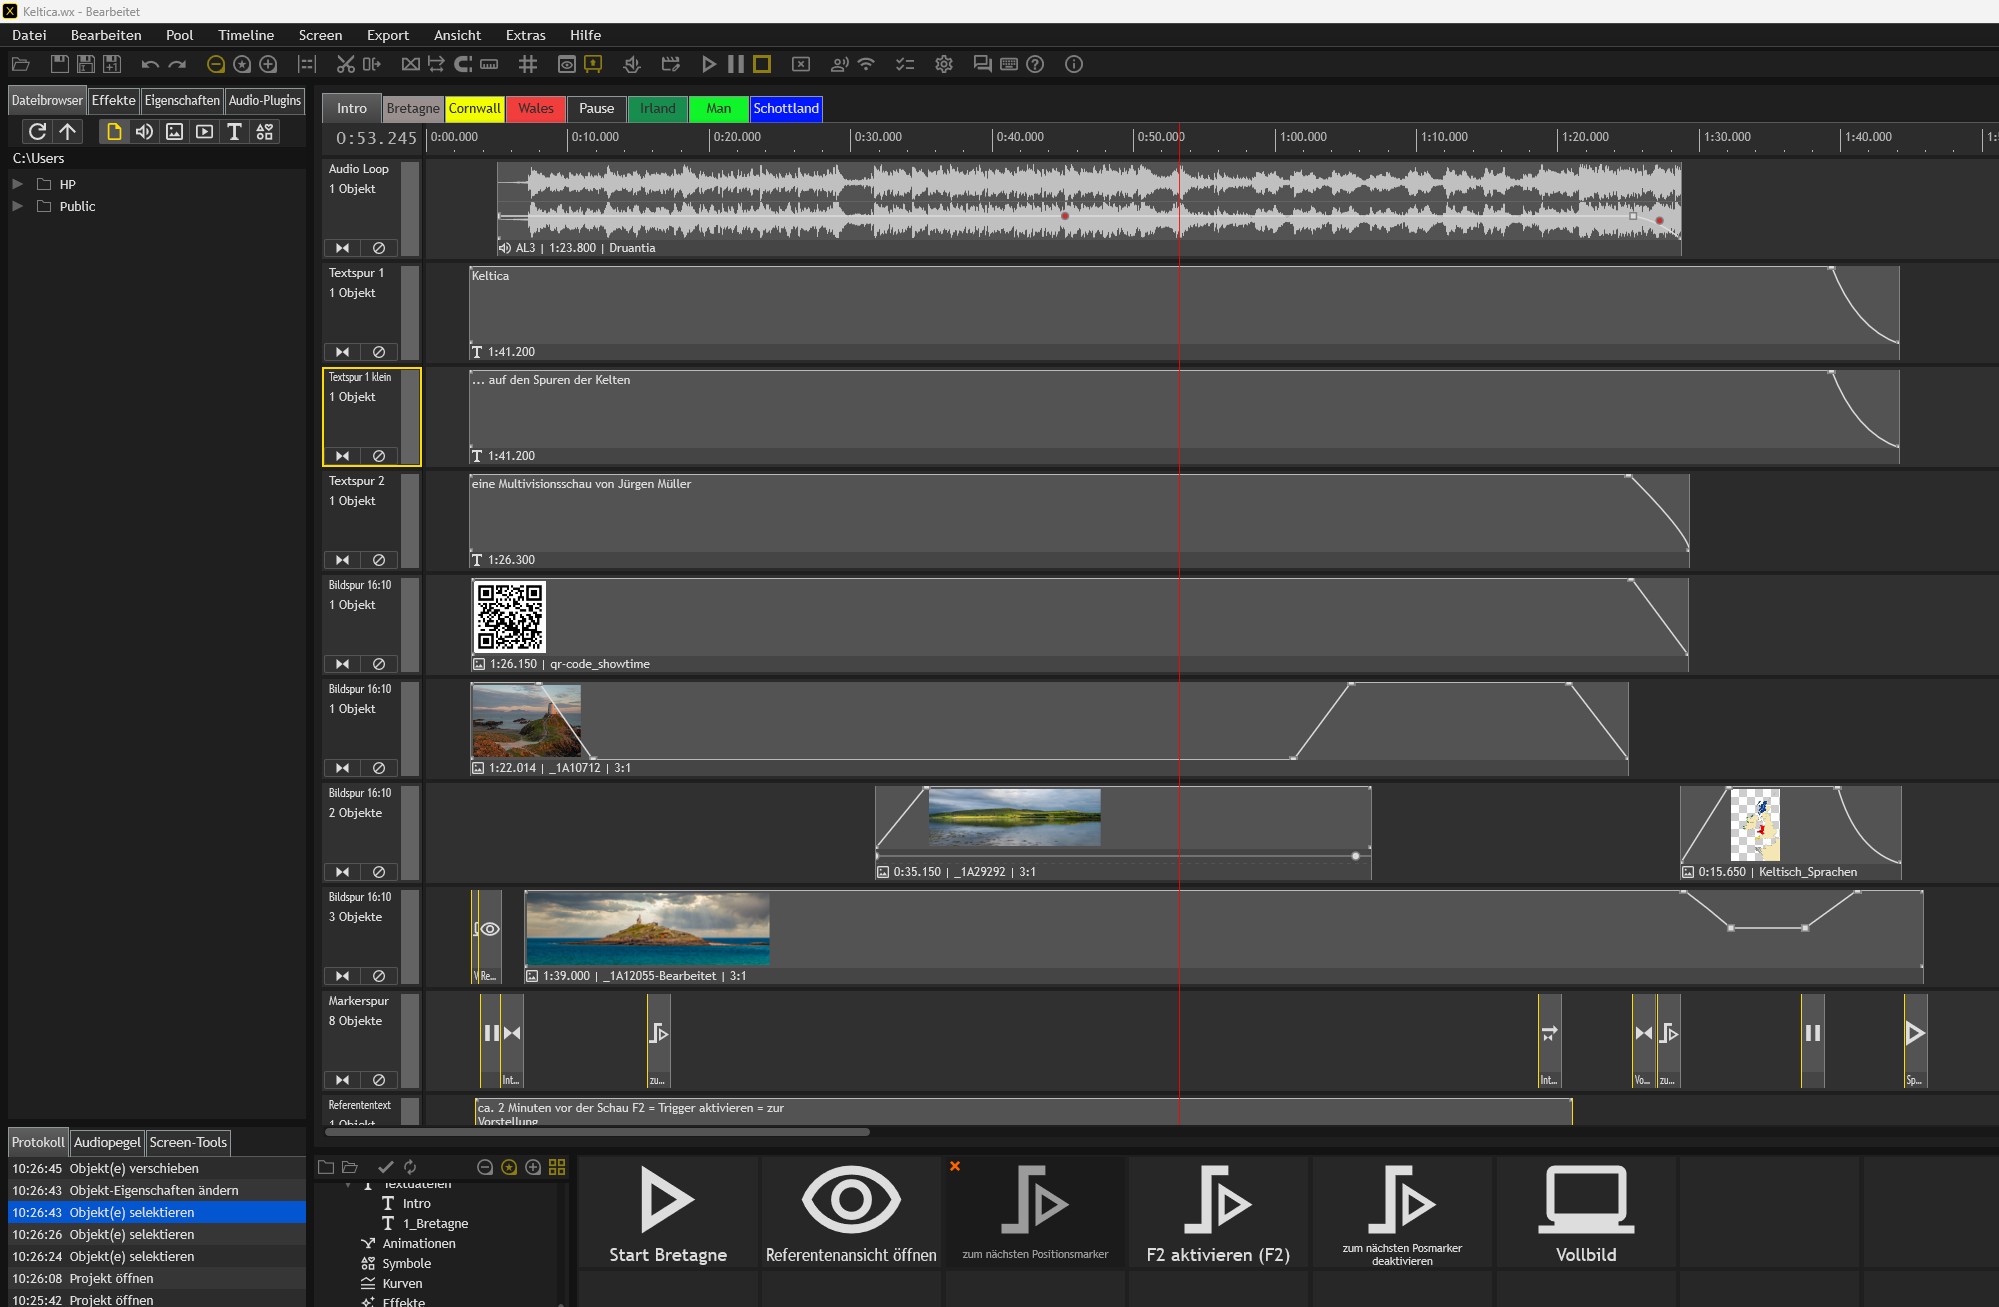Go up one folder level in file browser

click(68, 131)
